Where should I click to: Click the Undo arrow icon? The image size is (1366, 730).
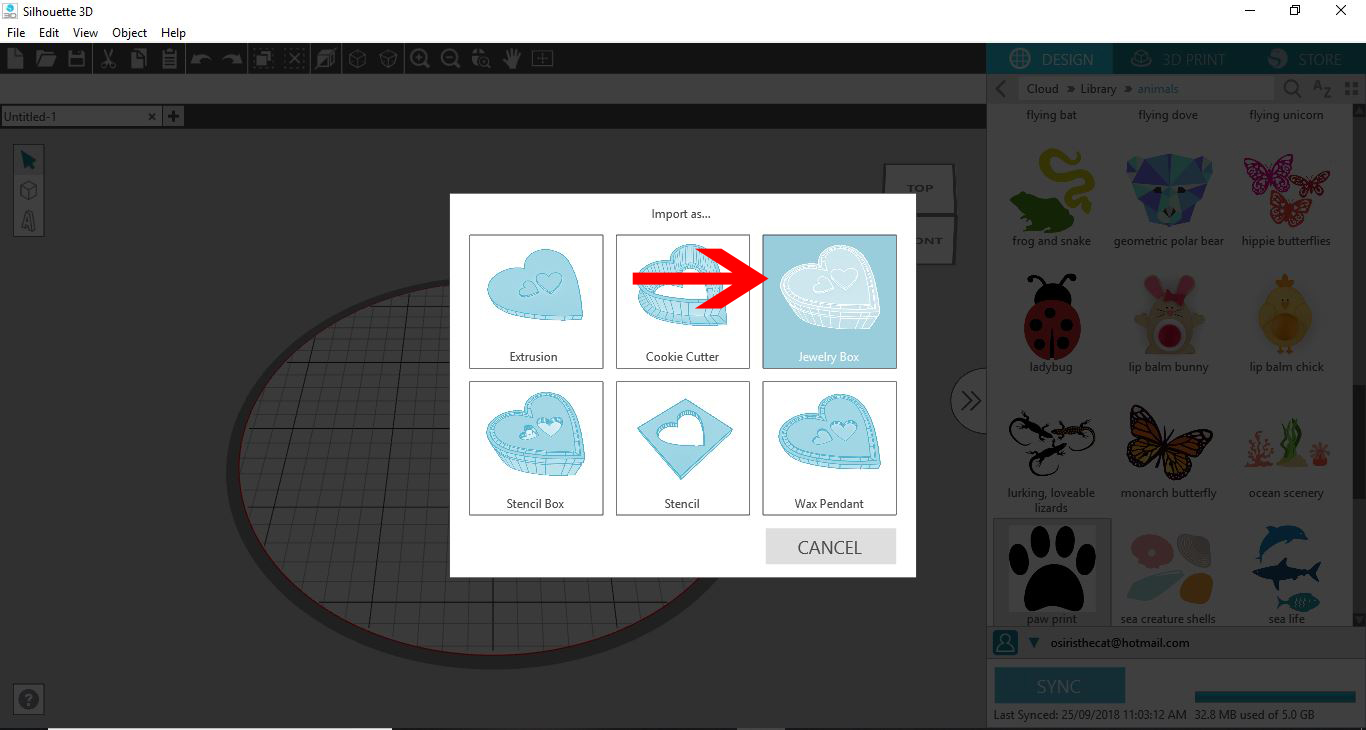click(x=201, y=59)
